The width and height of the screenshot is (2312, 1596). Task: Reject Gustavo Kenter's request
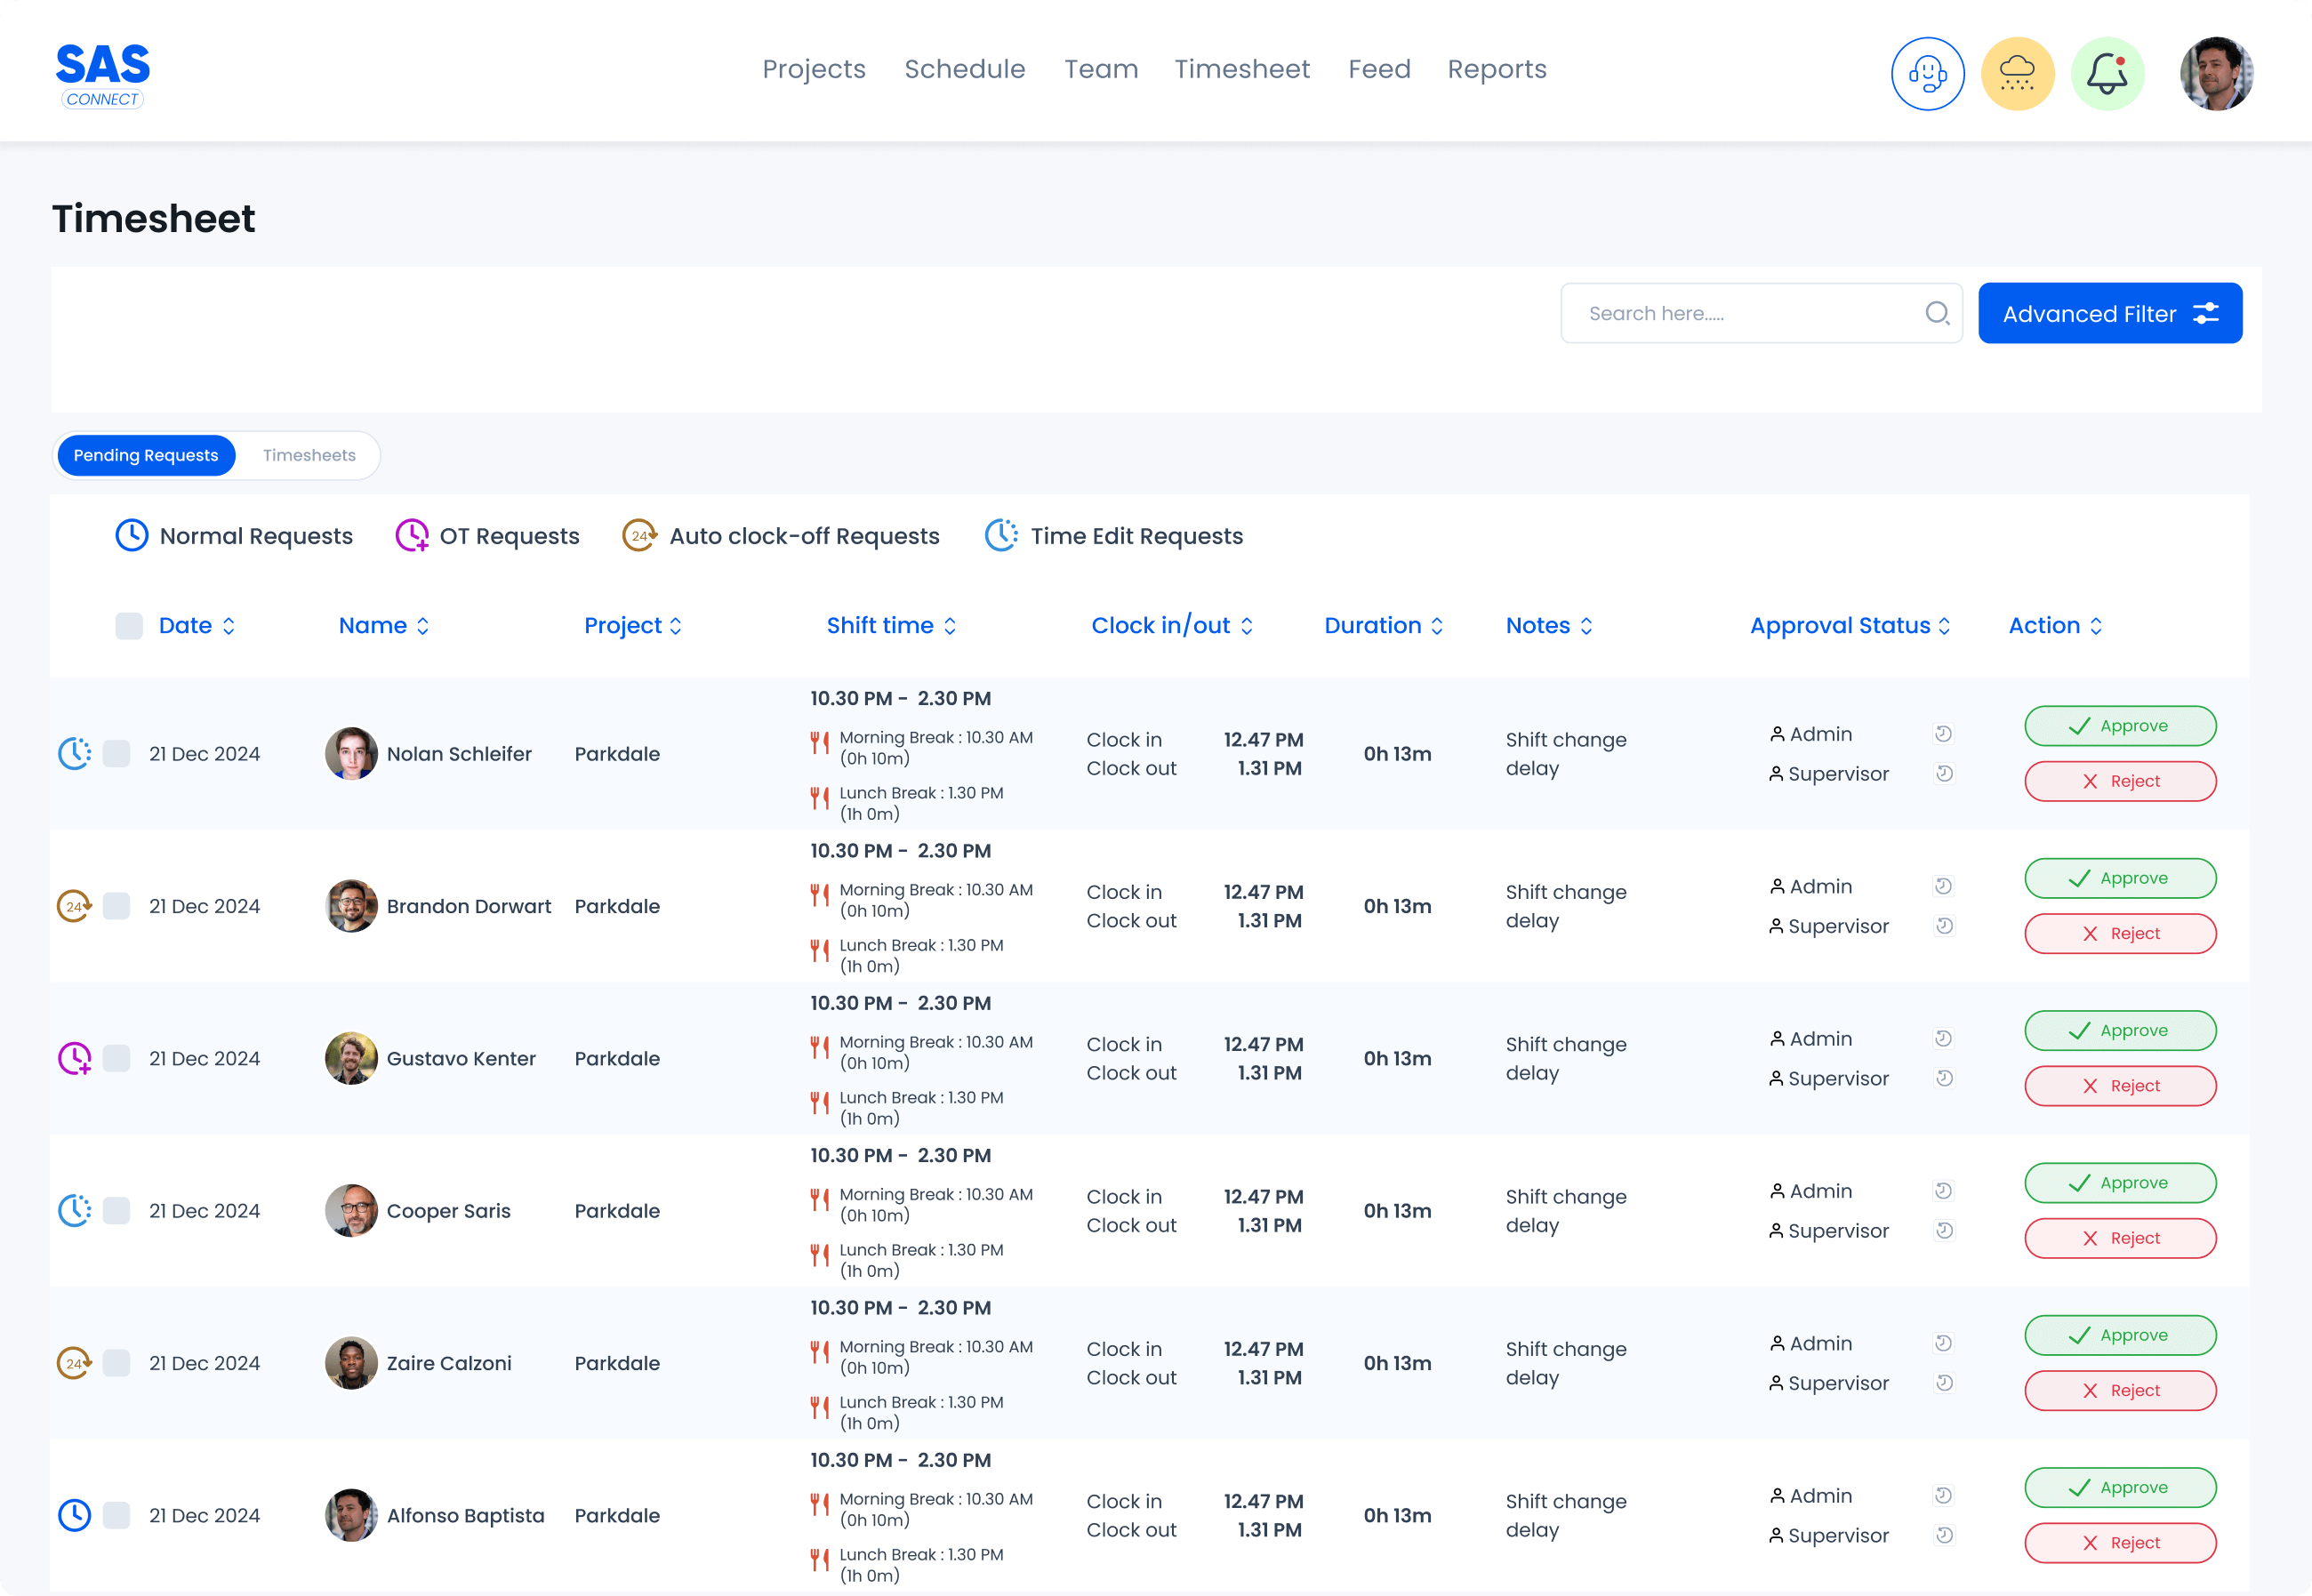coord(2120,1086)
